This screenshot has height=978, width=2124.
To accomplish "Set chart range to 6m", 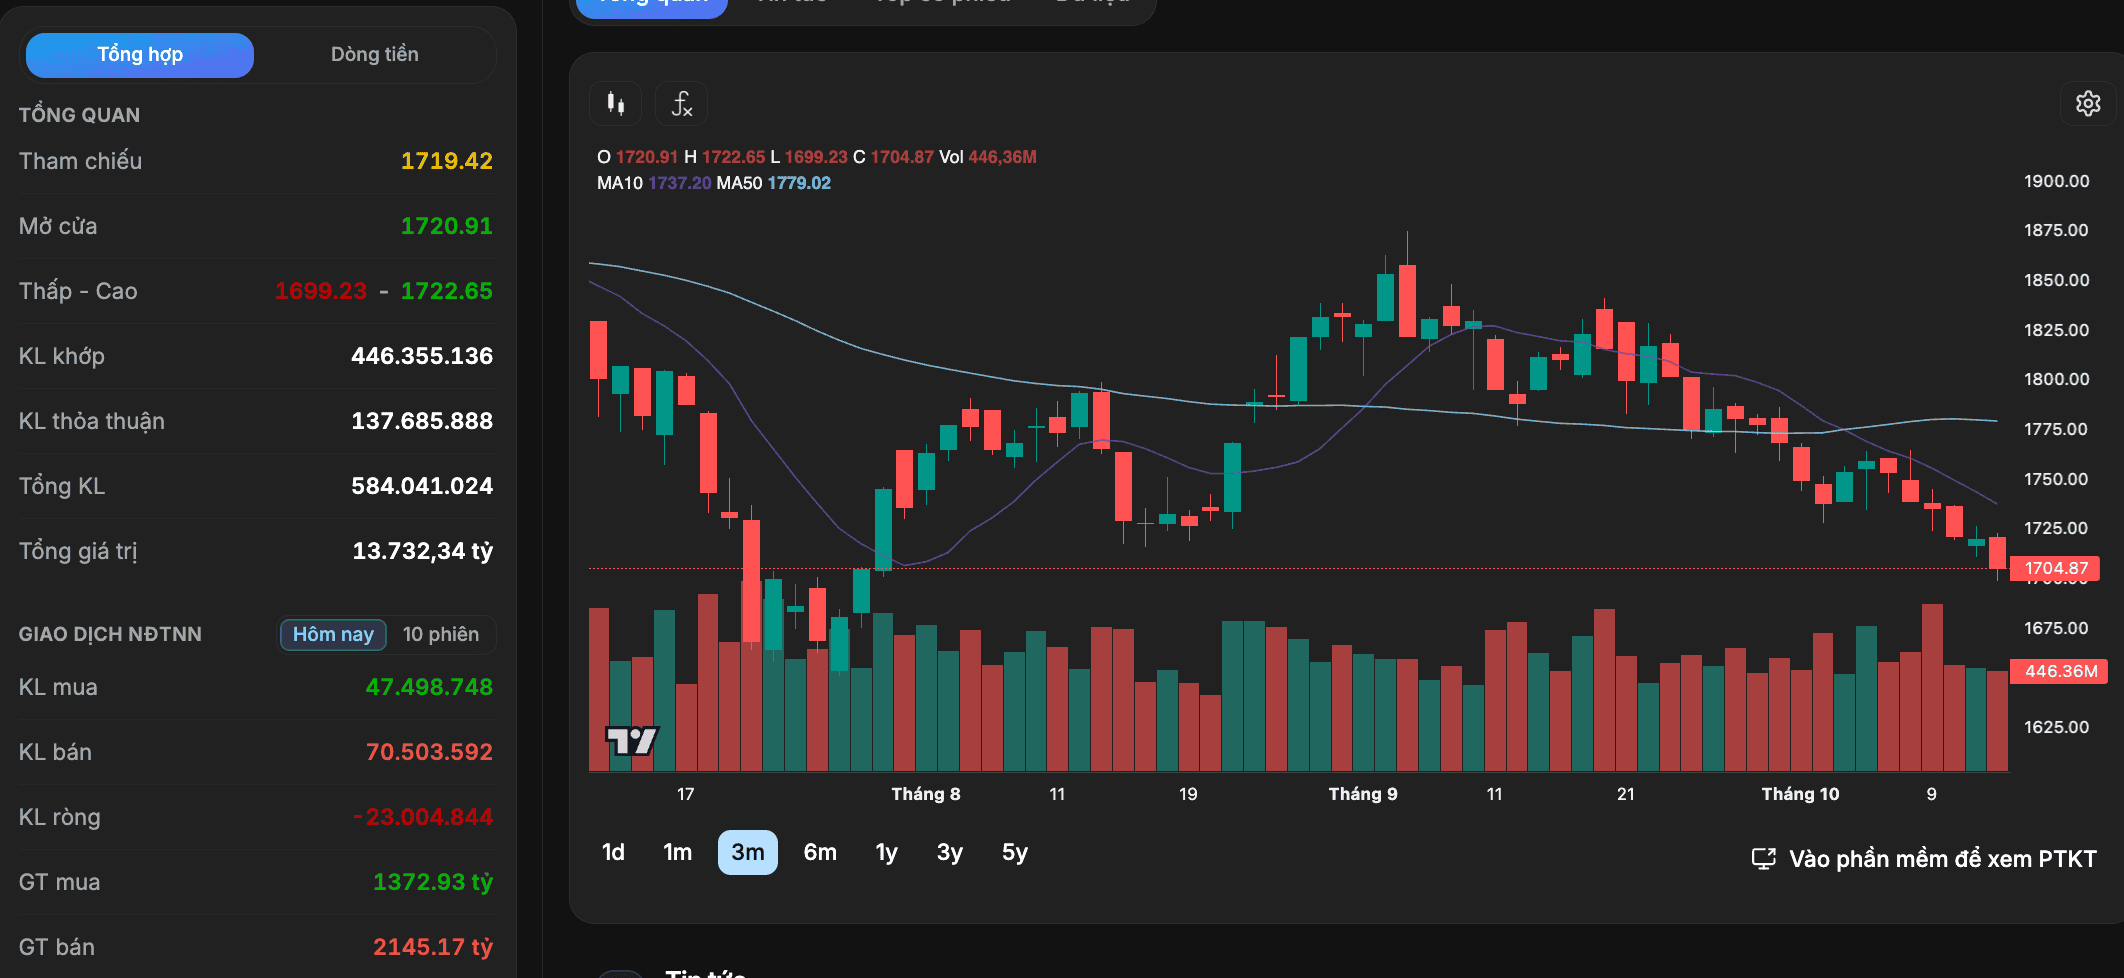I will point(820,852).
